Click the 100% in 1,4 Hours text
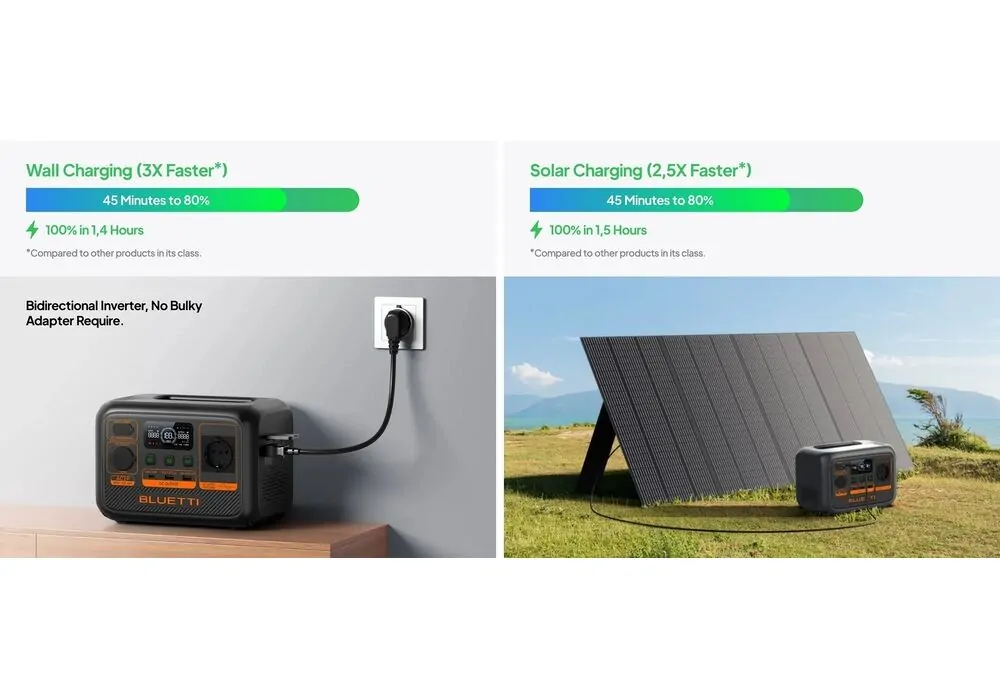 click(x=94, y=230)
